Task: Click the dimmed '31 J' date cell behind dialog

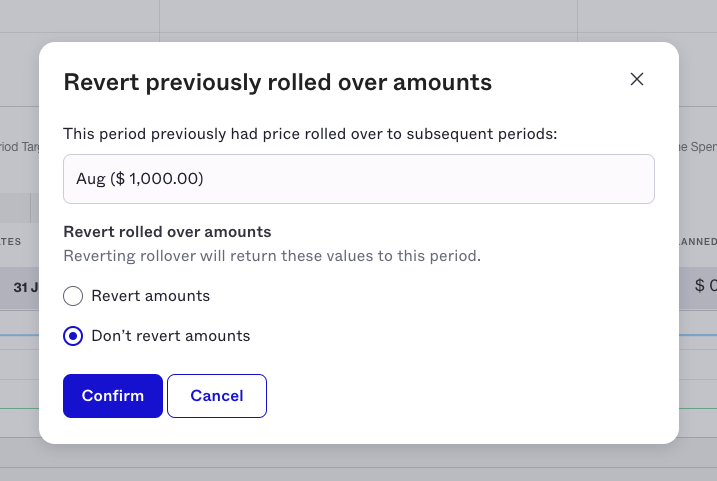Action: pos(26,288)
